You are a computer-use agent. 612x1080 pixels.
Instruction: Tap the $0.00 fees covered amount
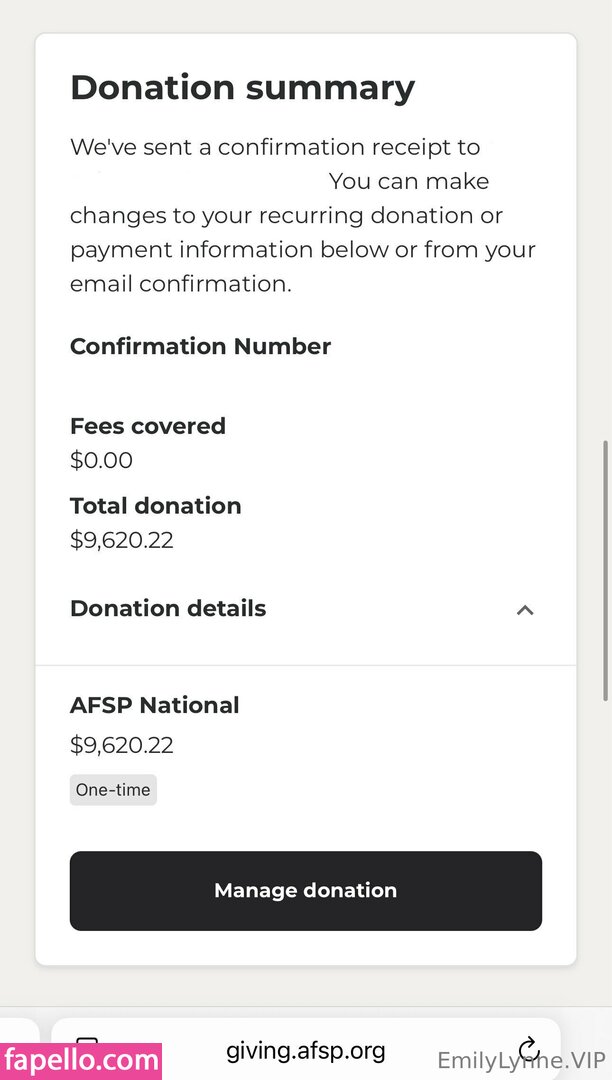(x=101, y=460)
